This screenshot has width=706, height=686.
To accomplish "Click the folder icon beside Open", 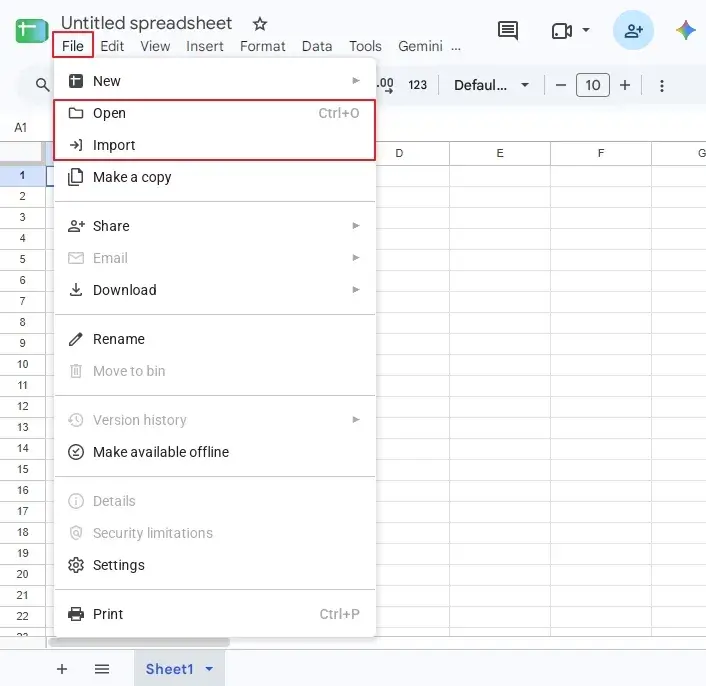I will pyautogui.click(x=76, y=113).
